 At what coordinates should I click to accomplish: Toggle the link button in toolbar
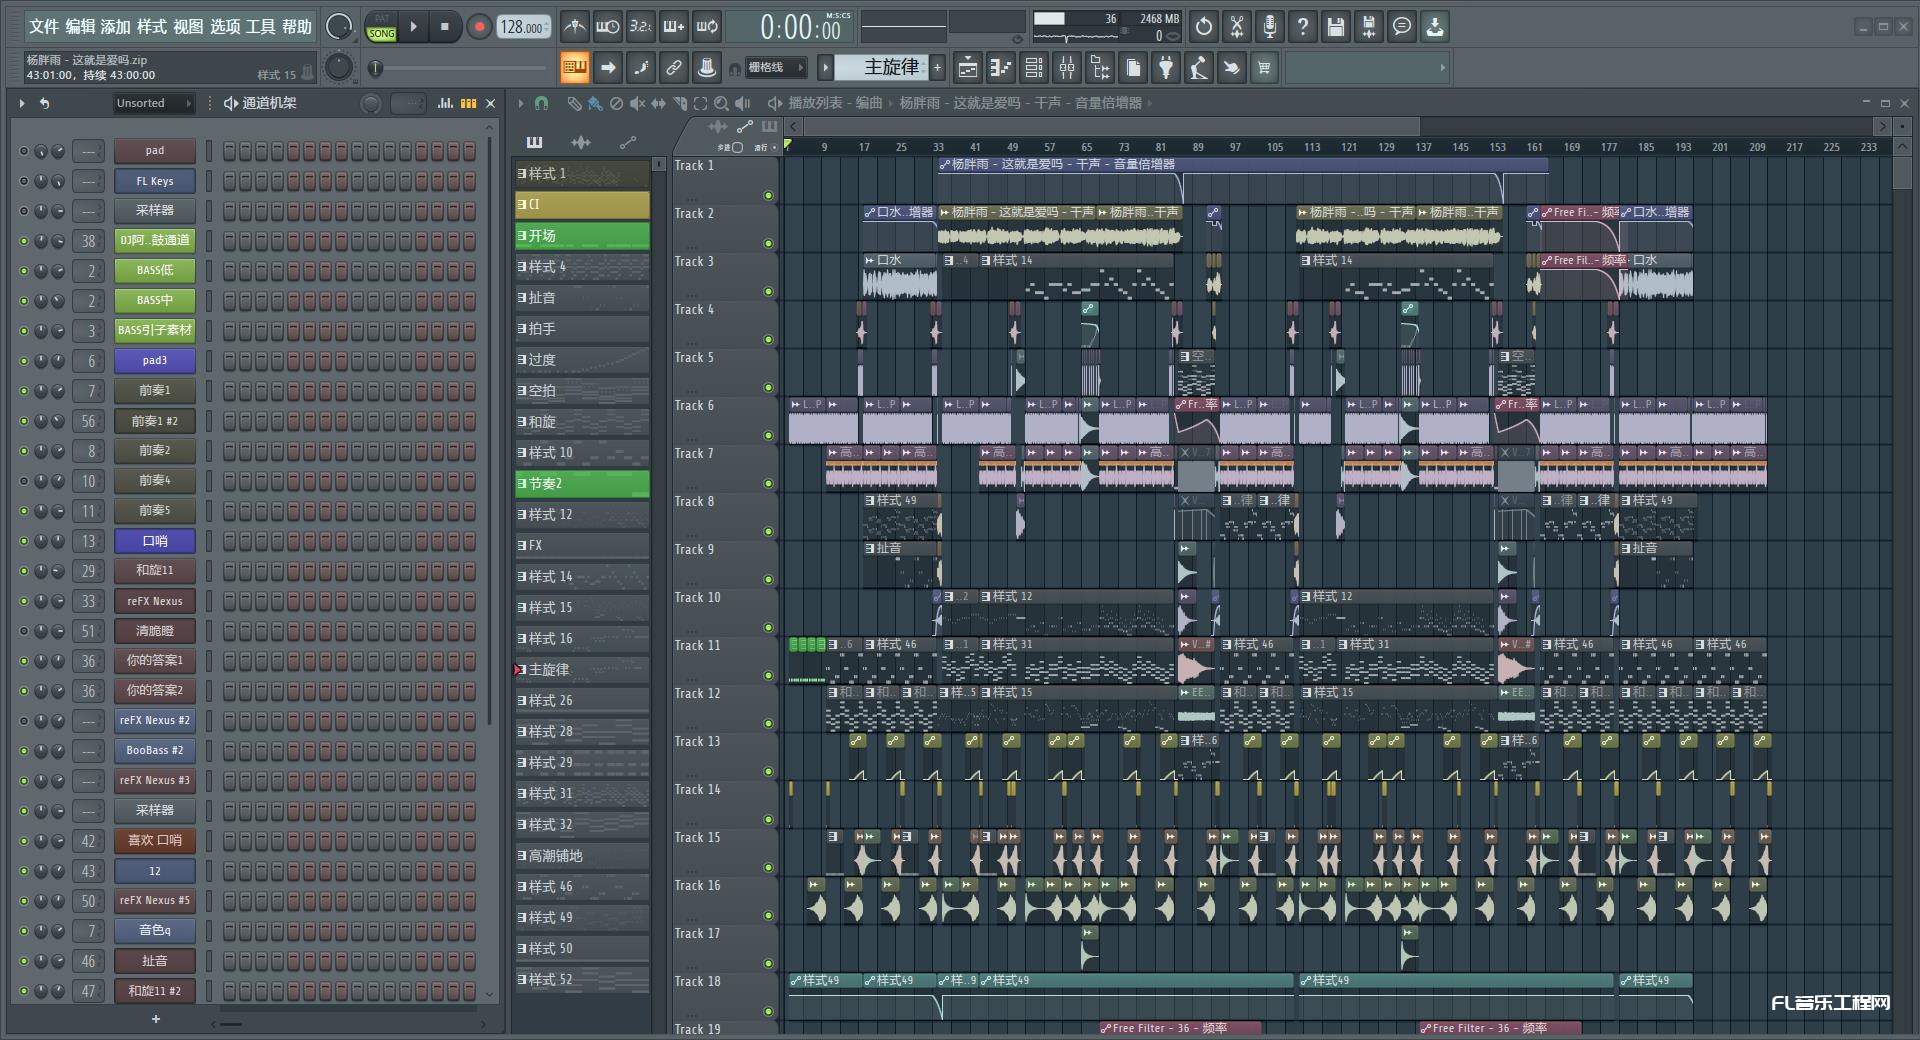[674, 68]
